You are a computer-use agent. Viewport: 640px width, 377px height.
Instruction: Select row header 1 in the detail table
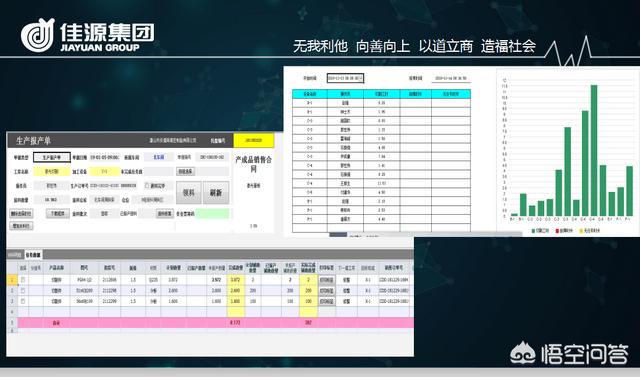coord(12,280)
